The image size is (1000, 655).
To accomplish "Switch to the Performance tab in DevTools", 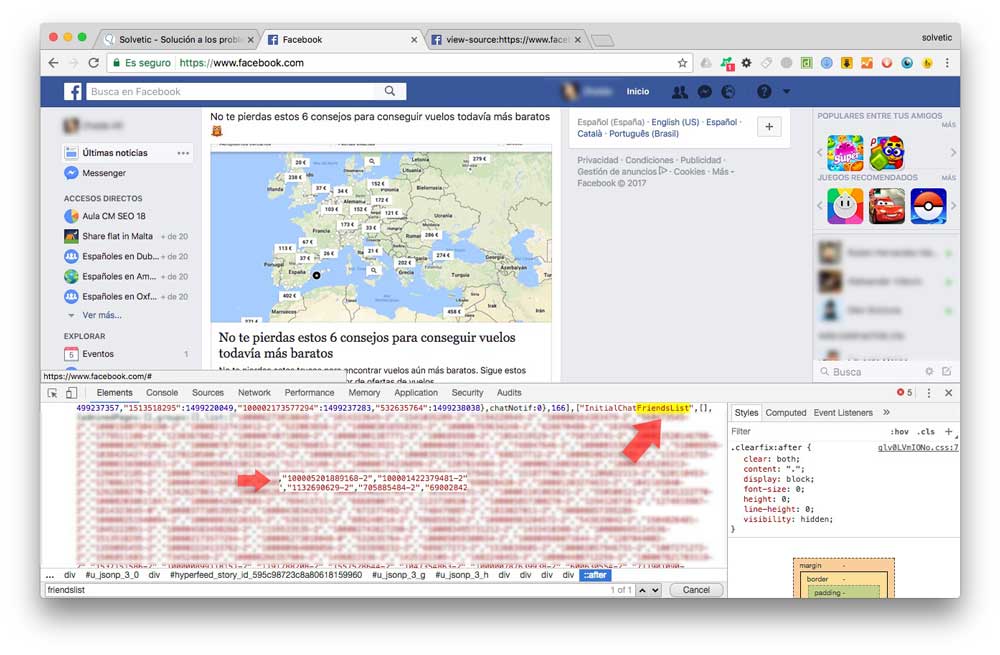I will pos(309,393).
